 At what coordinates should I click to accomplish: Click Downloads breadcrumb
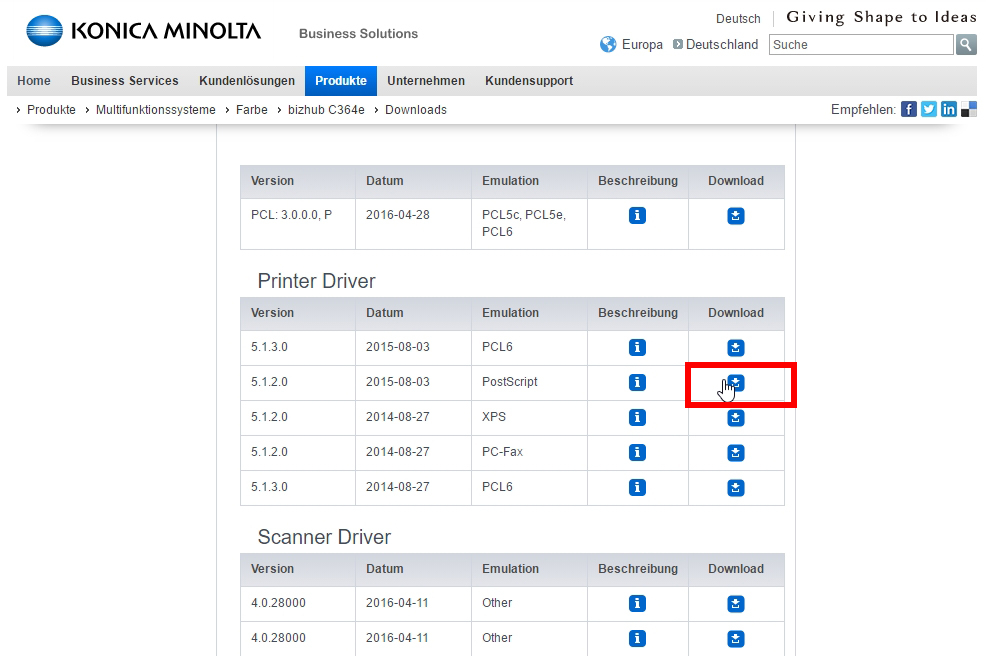(416, 109)
